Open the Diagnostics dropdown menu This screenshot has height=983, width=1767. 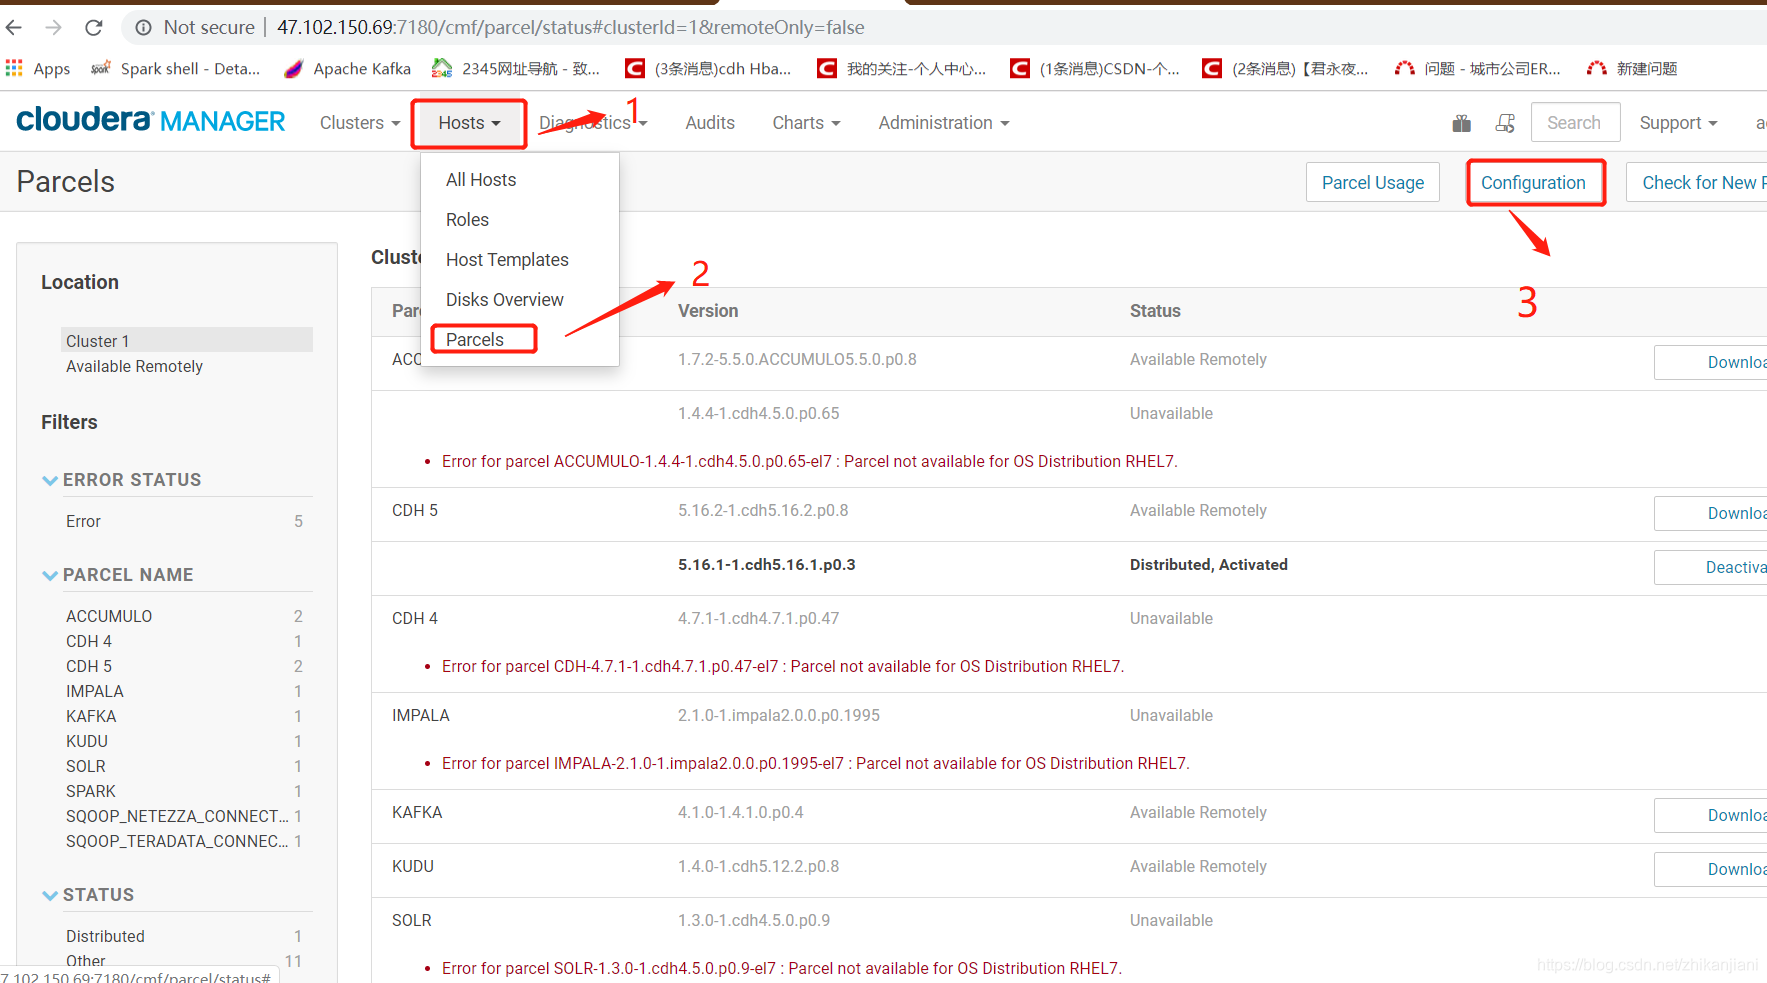[593, 123]
